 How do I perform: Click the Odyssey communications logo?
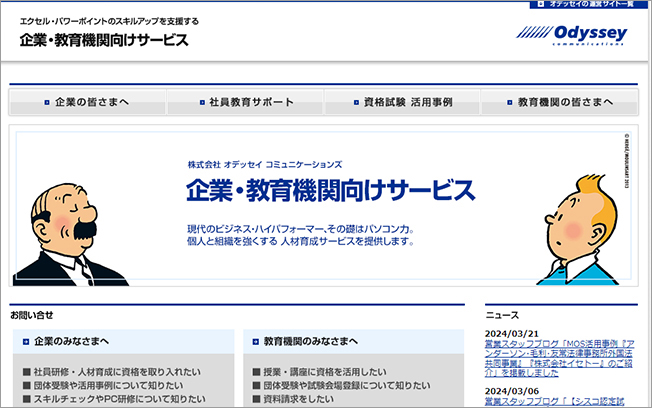[x=572, y=35]
